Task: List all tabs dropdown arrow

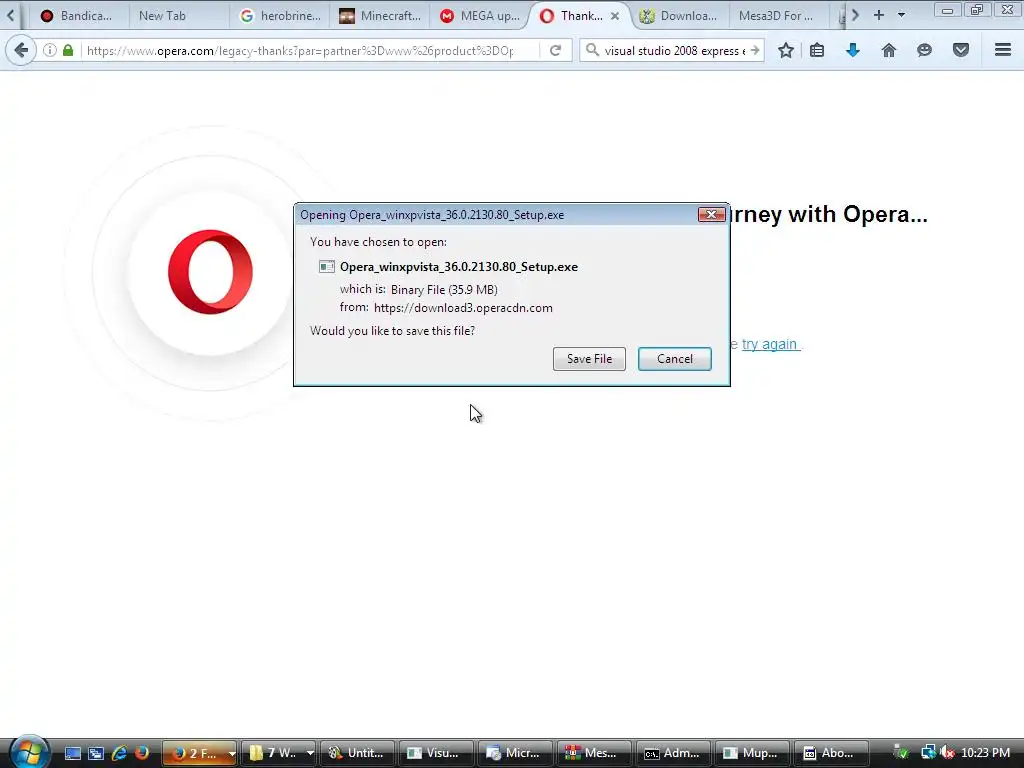Action: [901, 15]
